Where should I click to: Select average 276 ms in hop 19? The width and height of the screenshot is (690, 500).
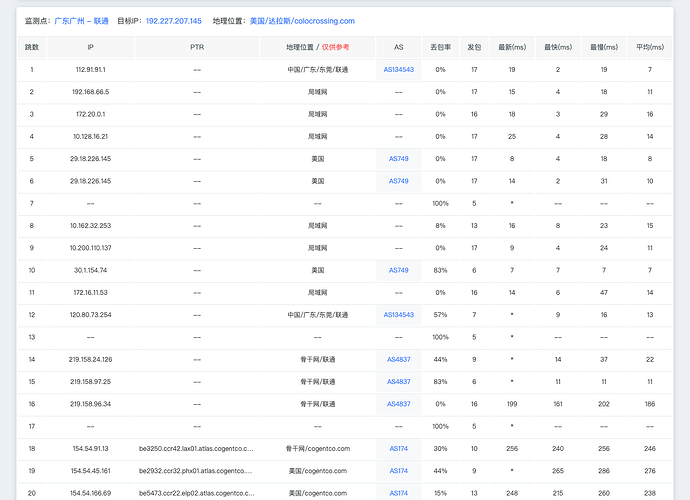pos(650,471)
